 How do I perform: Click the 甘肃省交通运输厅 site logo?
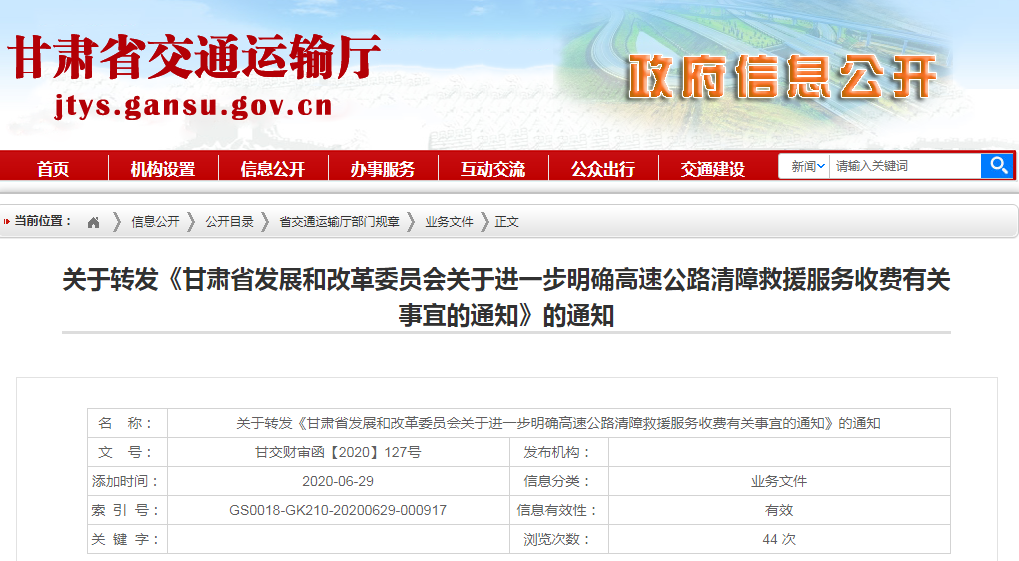194,57
